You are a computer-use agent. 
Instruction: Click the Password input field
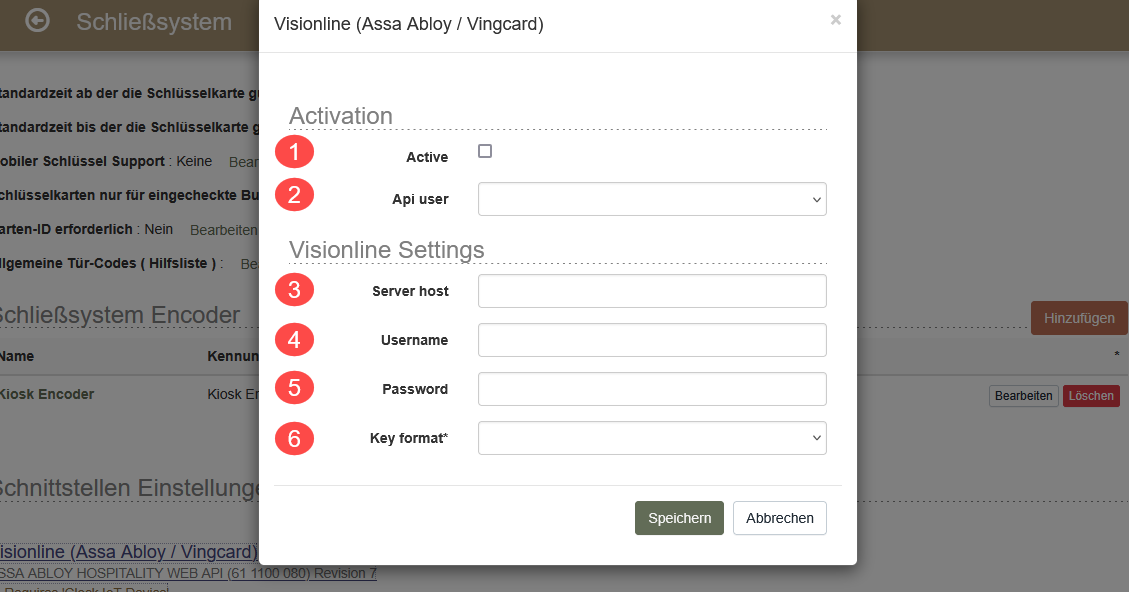652,389
